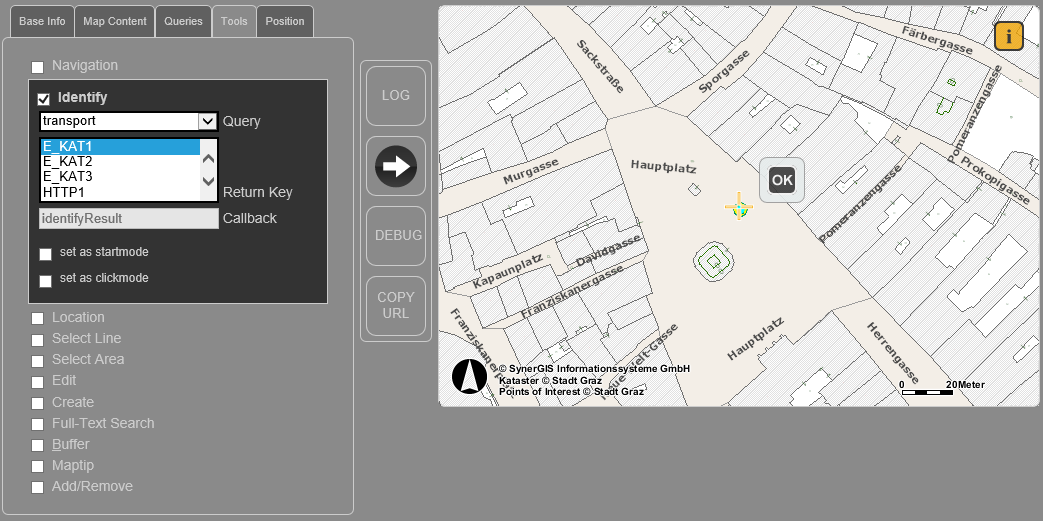Uncheck the Identify checkbox
This screenshot has height=521, width=1043.
click(44, 99)
